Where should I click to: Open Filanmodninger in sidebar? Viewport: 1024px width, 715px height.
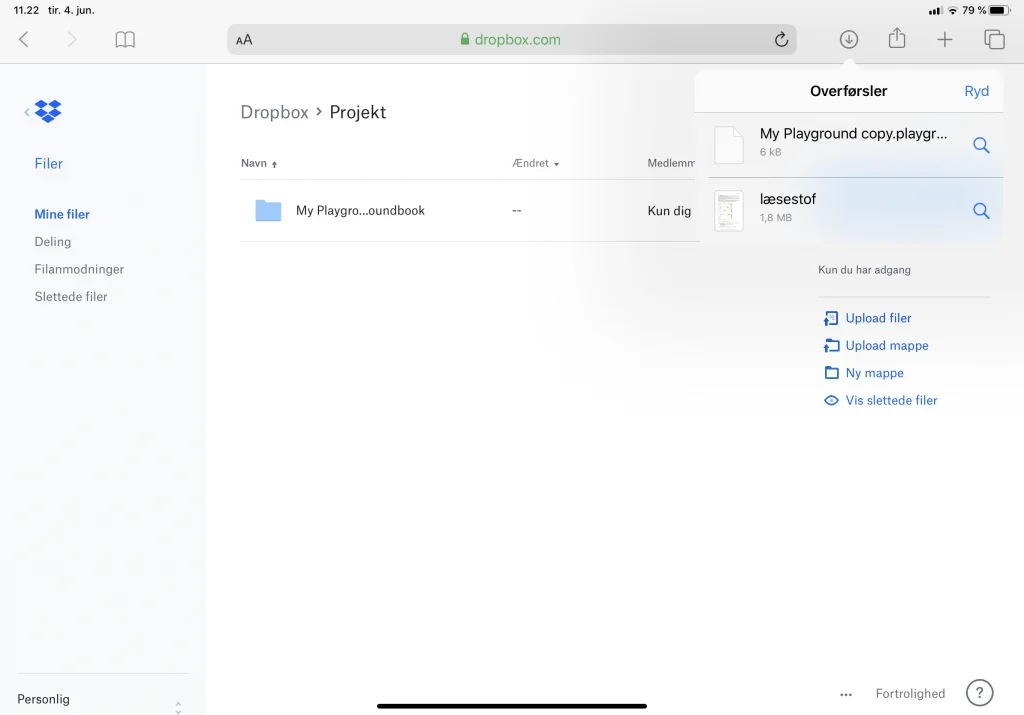pos(79,269)
